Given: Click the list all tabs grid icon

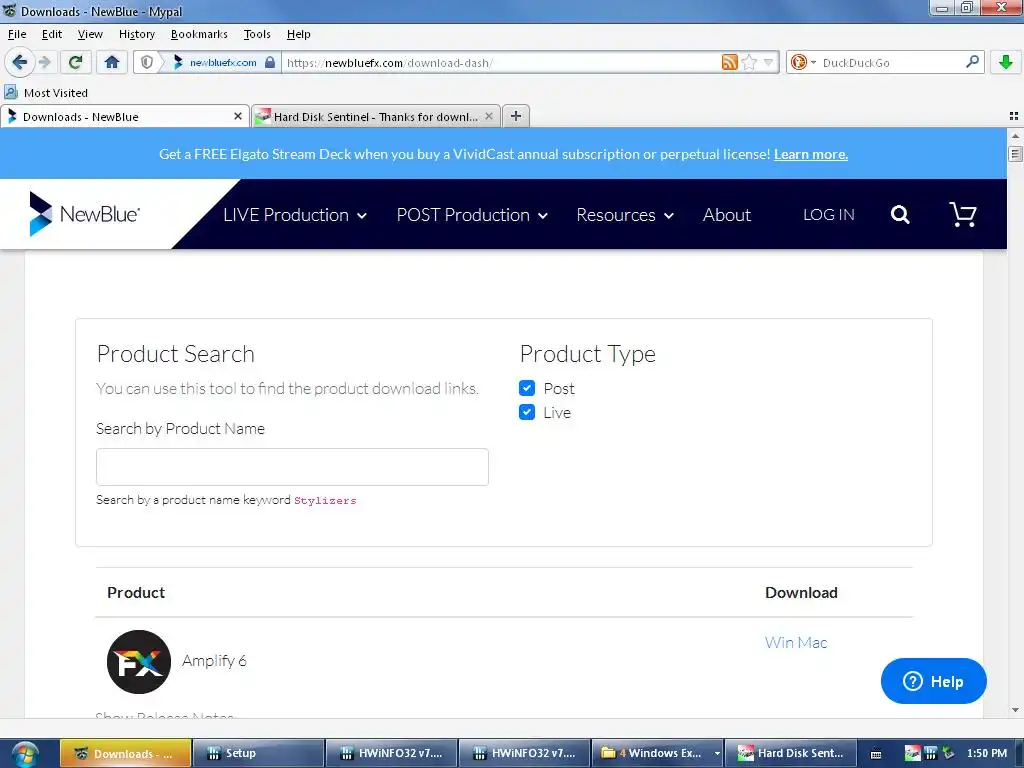Looking at the screenshot, I should (1014, 116).
